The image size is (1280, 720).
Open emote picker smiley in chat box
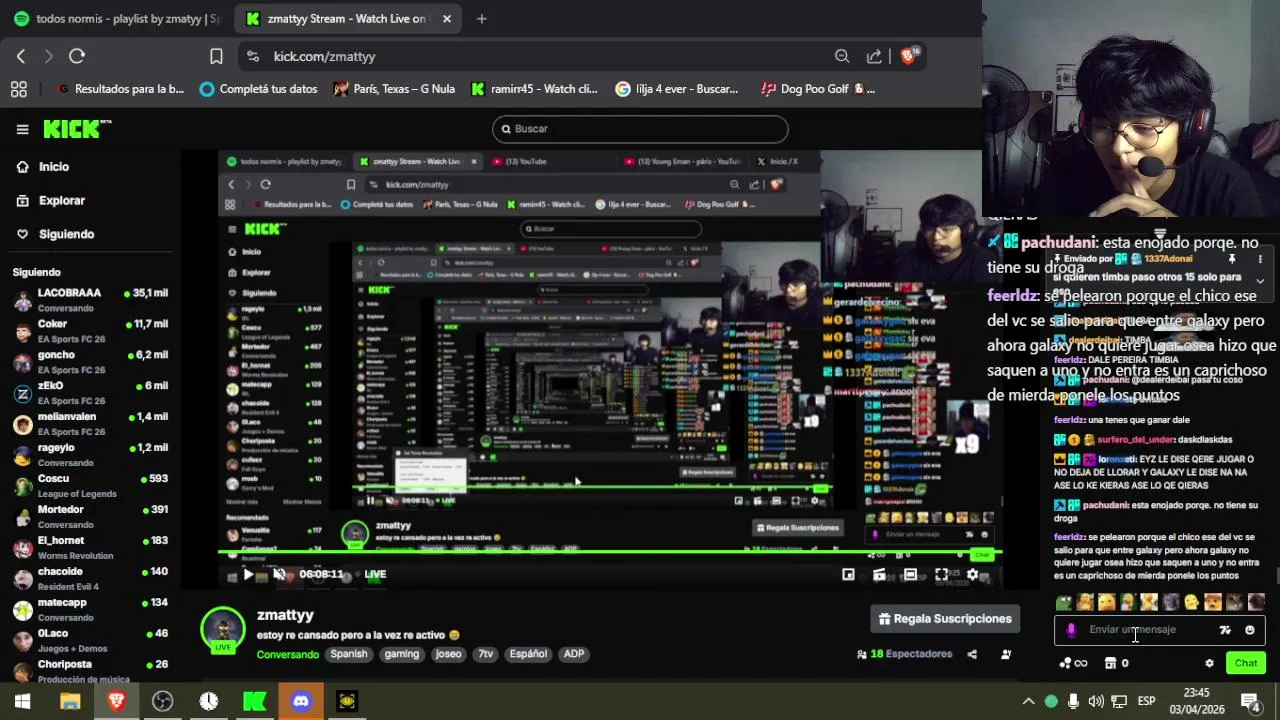[1249, 630]
